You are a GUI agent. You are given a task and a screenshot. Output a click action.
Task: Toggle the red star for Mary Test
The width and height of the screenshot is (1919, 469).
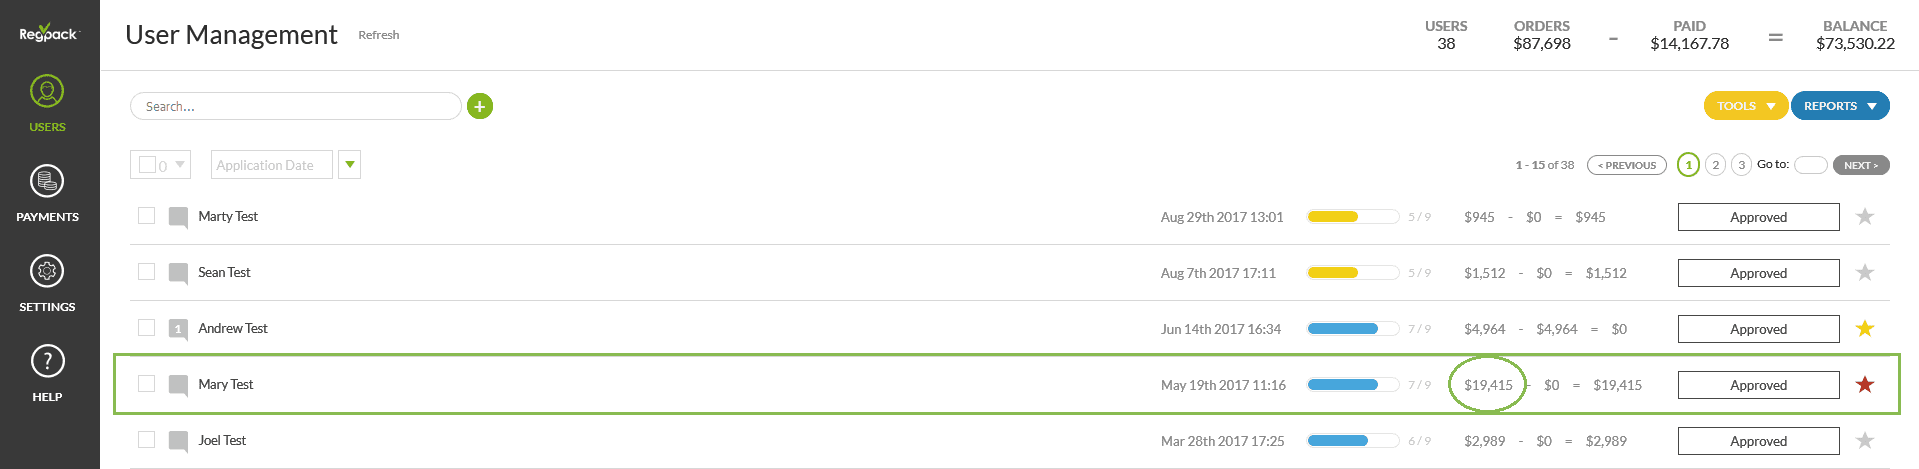tap(1865, 385)
